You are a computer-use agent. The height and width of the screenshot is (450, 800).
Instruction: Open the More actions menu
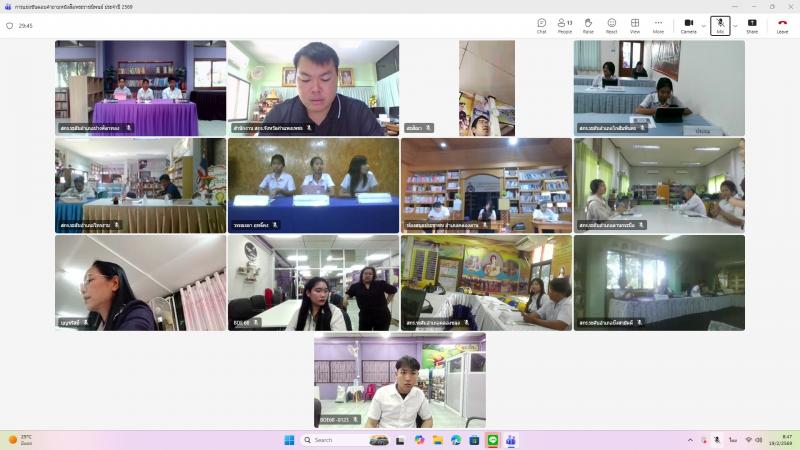[x=658, y=25]
